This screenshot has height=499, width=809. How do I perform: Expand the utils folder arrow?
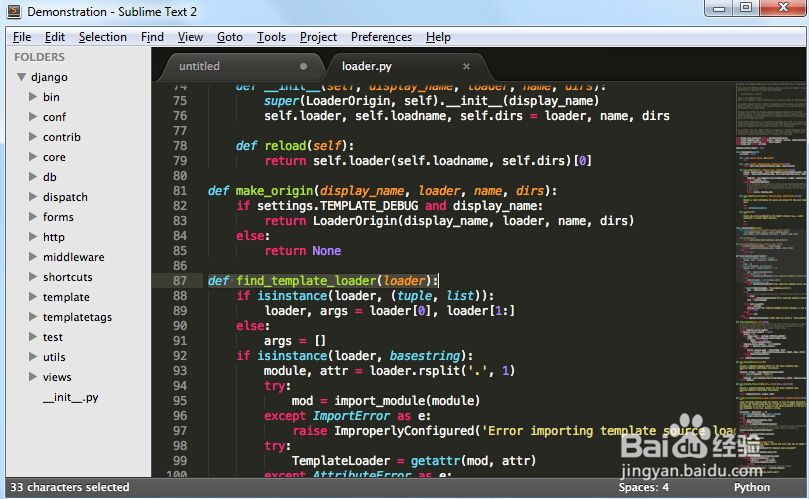33,357
